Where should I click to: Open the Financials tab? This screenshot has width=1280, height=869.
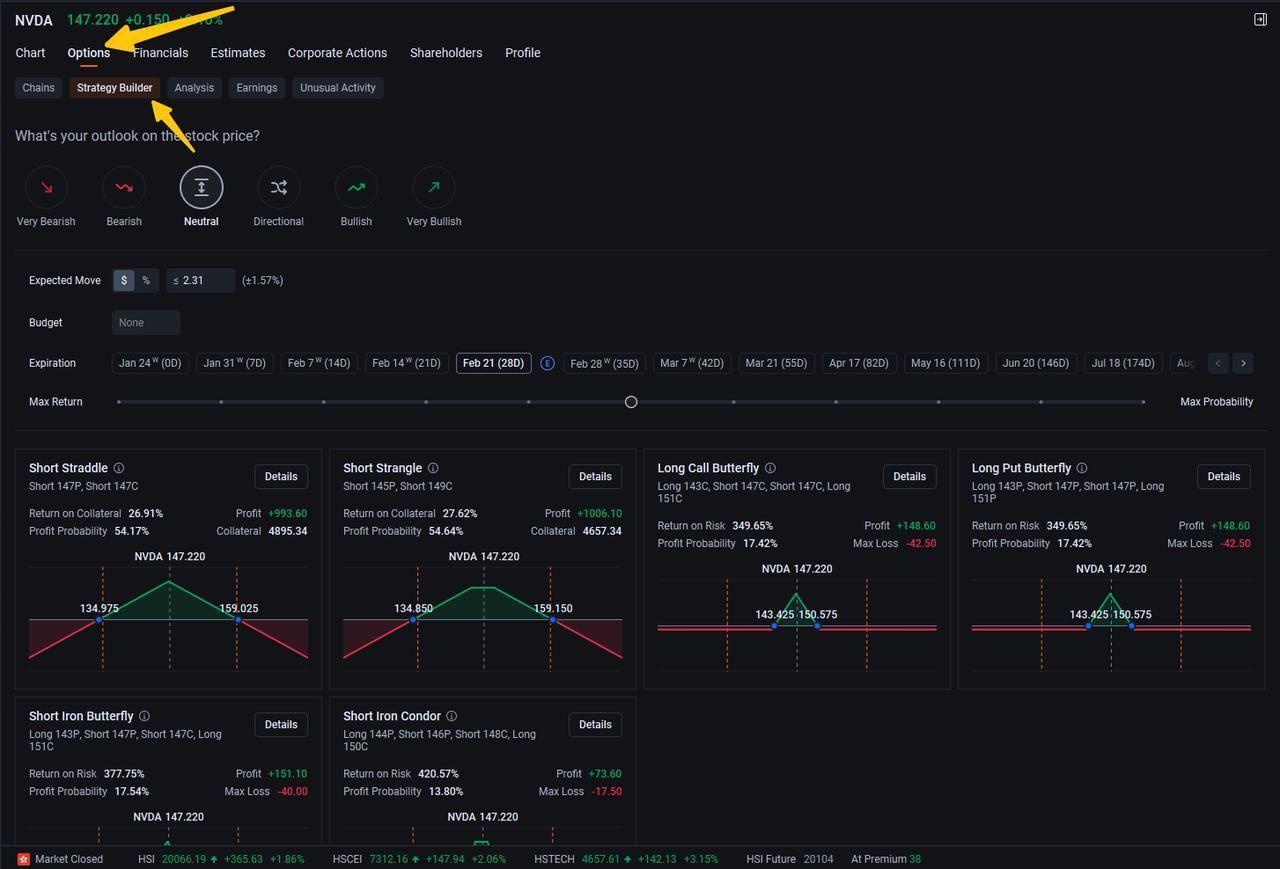point(160,53)
